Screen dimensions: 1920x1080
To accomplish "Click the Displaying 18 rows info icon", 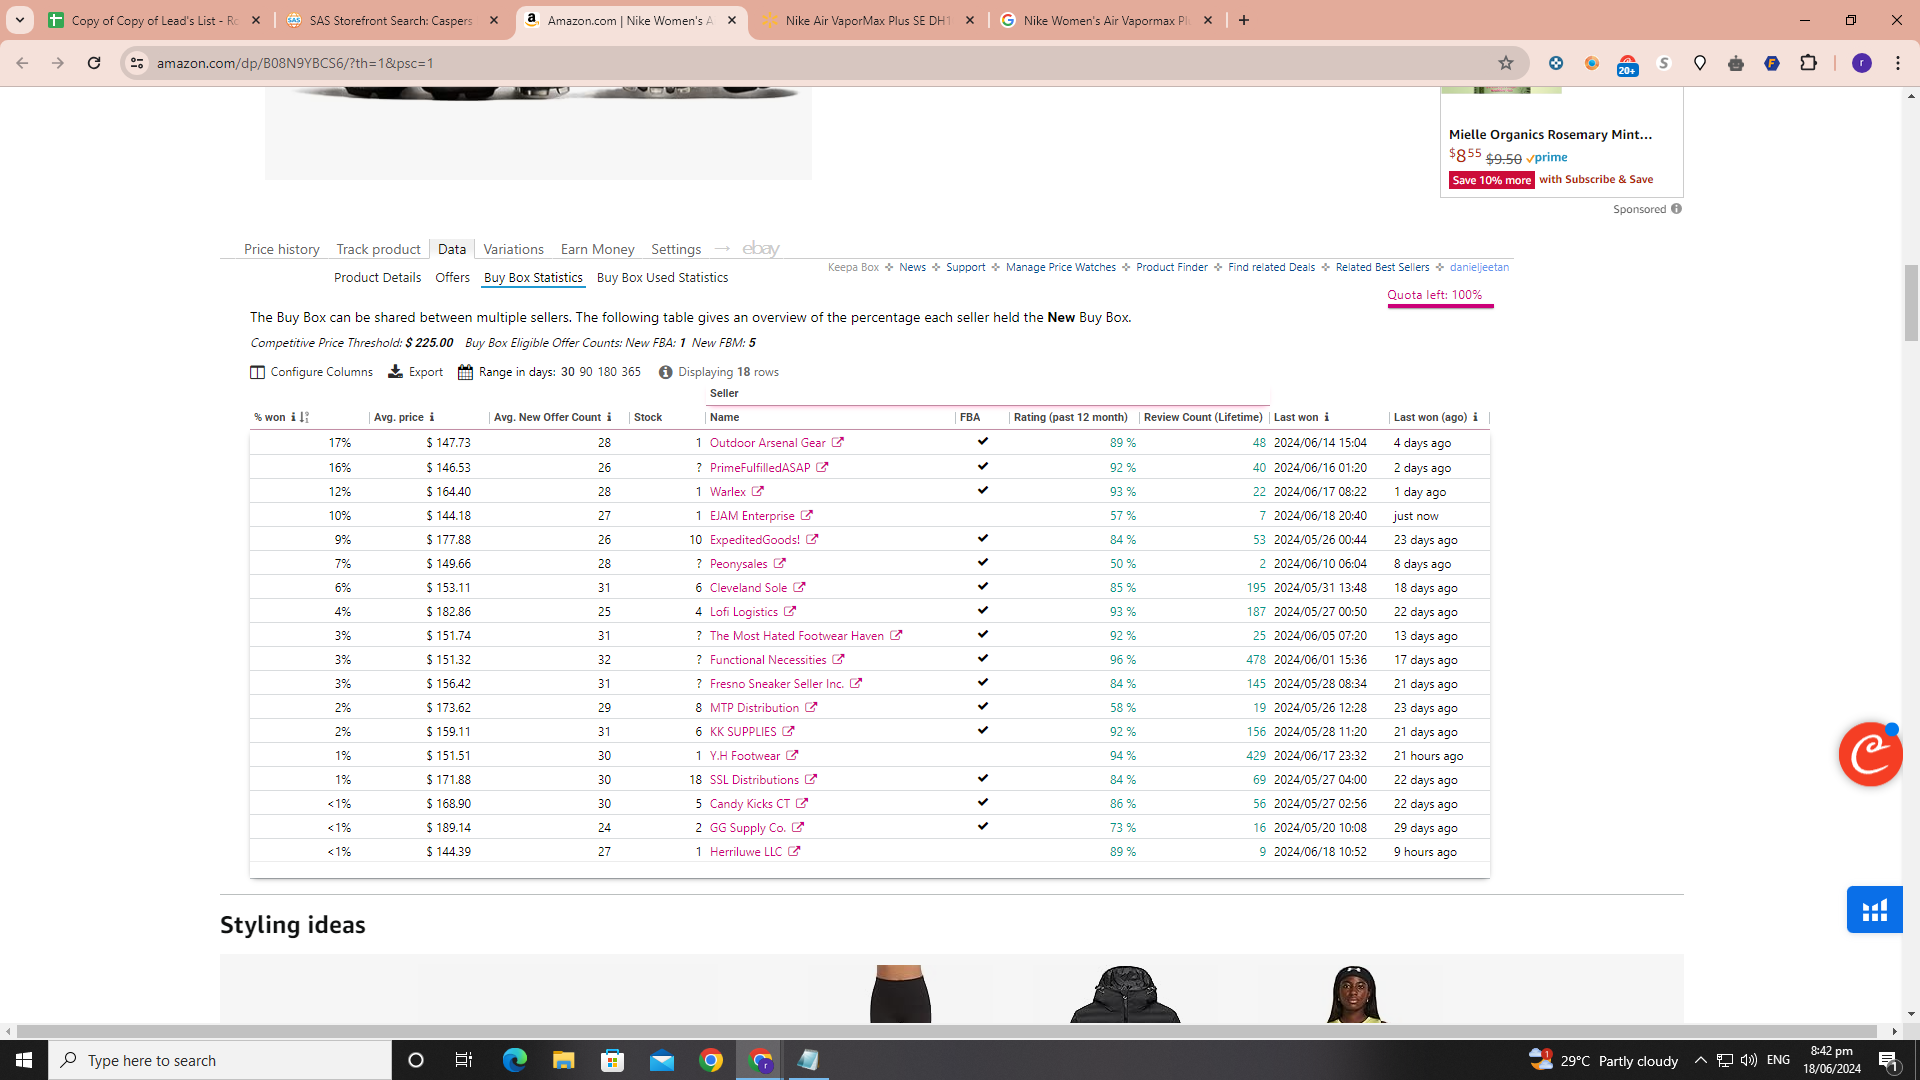I will pos(665,372).
